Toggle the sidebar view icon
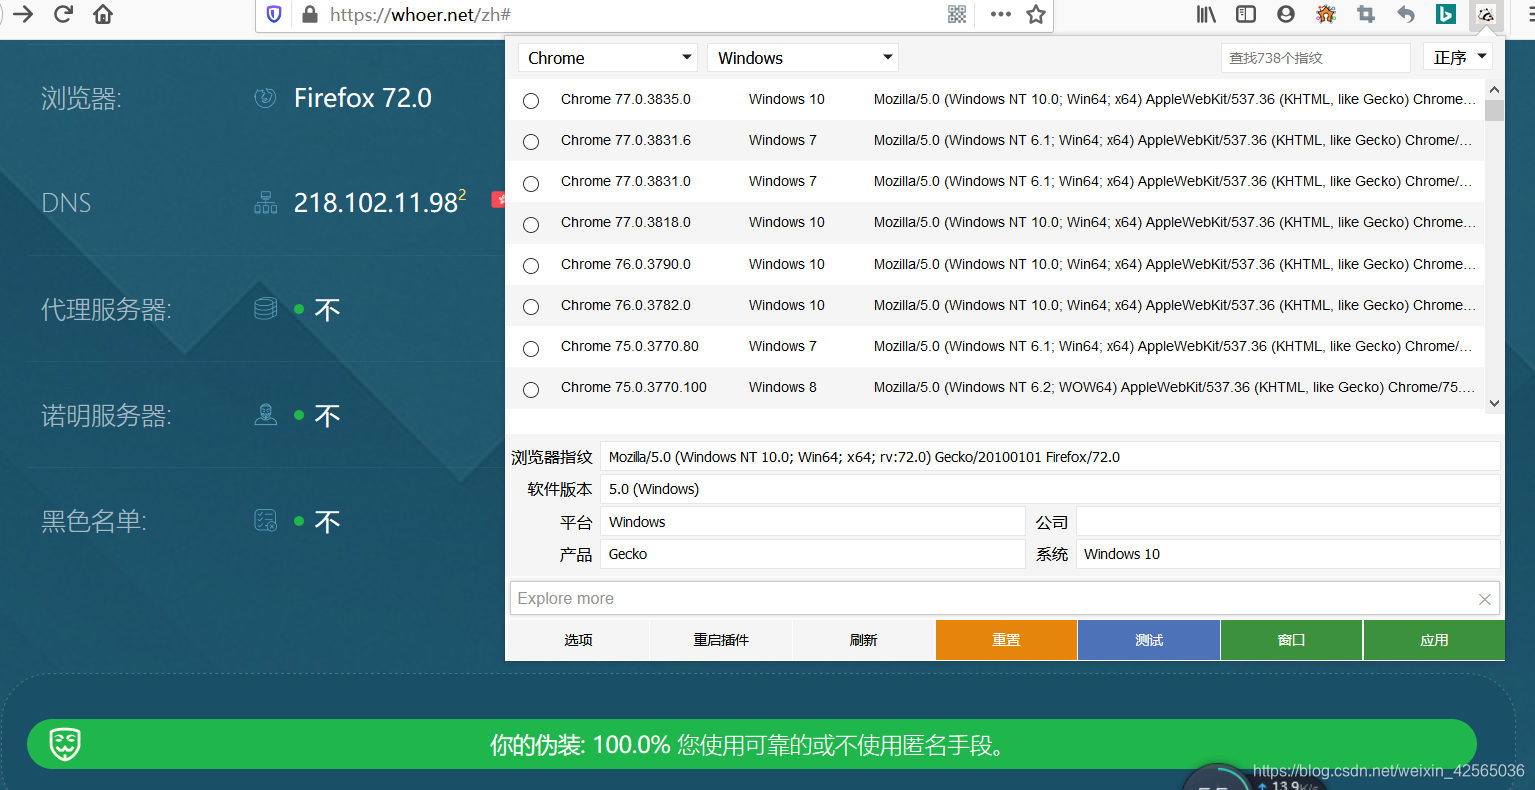 pos(1246,14)
